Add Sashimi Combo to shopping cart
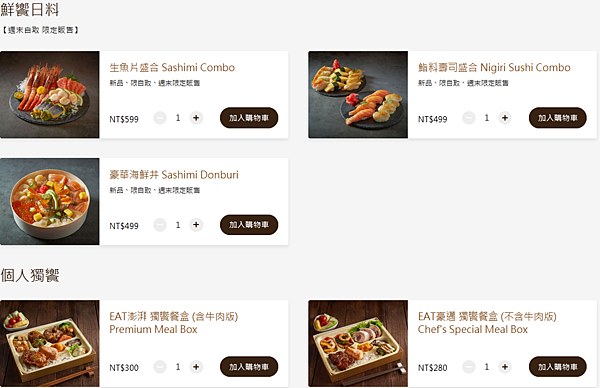600x388 pixels. tap(249, 118)
